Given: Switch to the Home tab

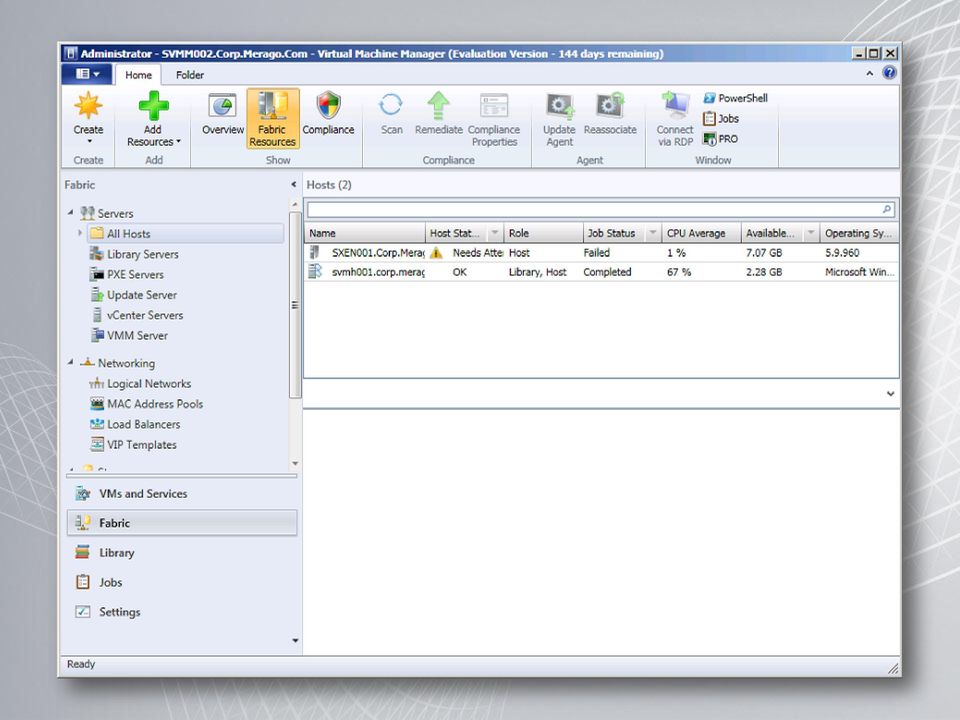Looking at the screenshot, I should [138, 75].
